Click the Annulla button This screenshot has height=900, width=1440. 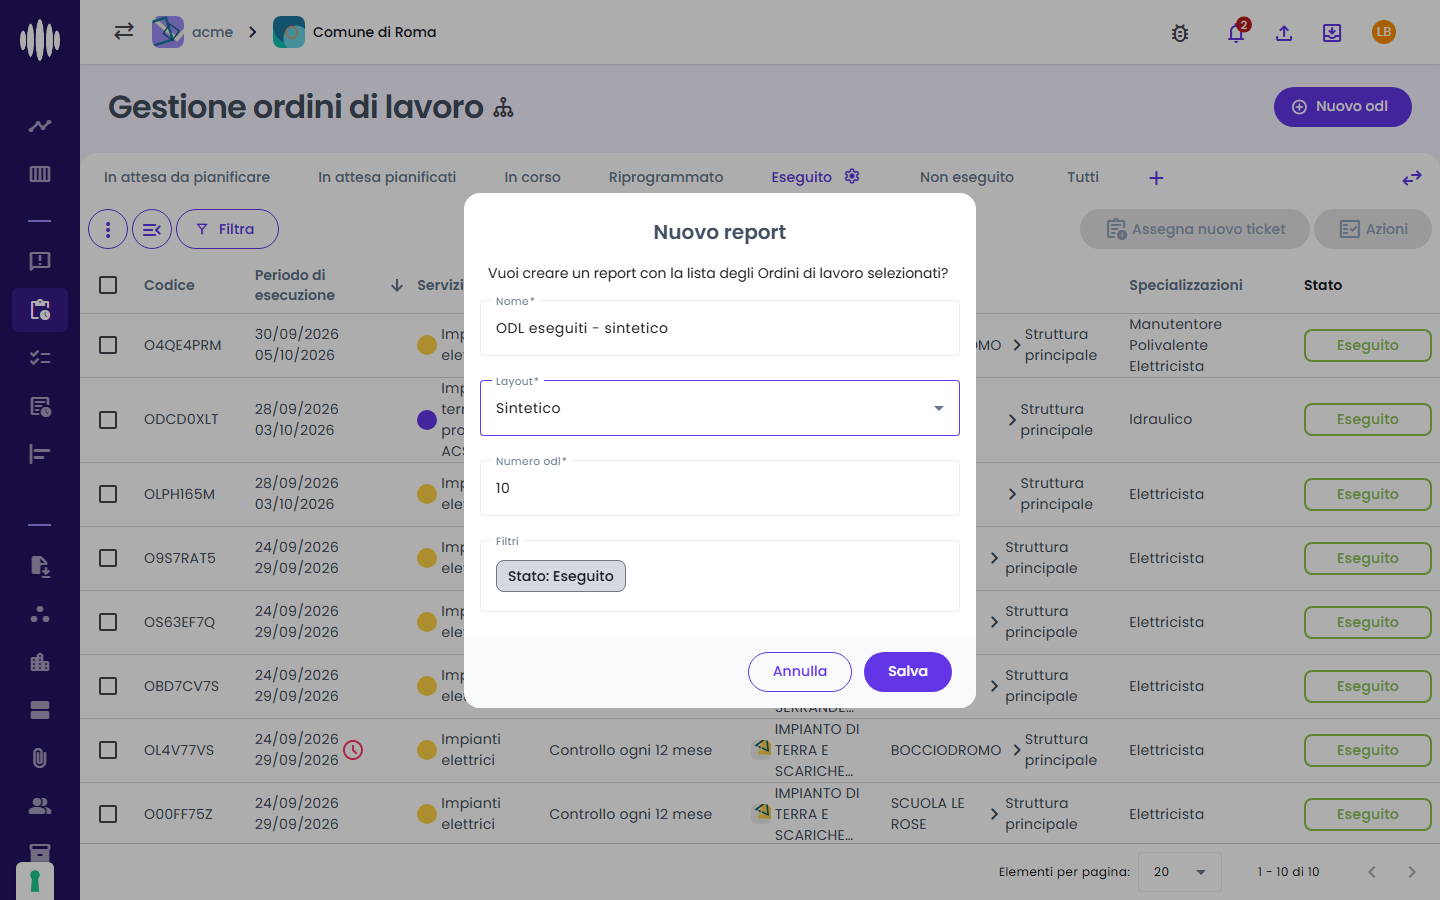pyautogui.click(x=800, y=672)
